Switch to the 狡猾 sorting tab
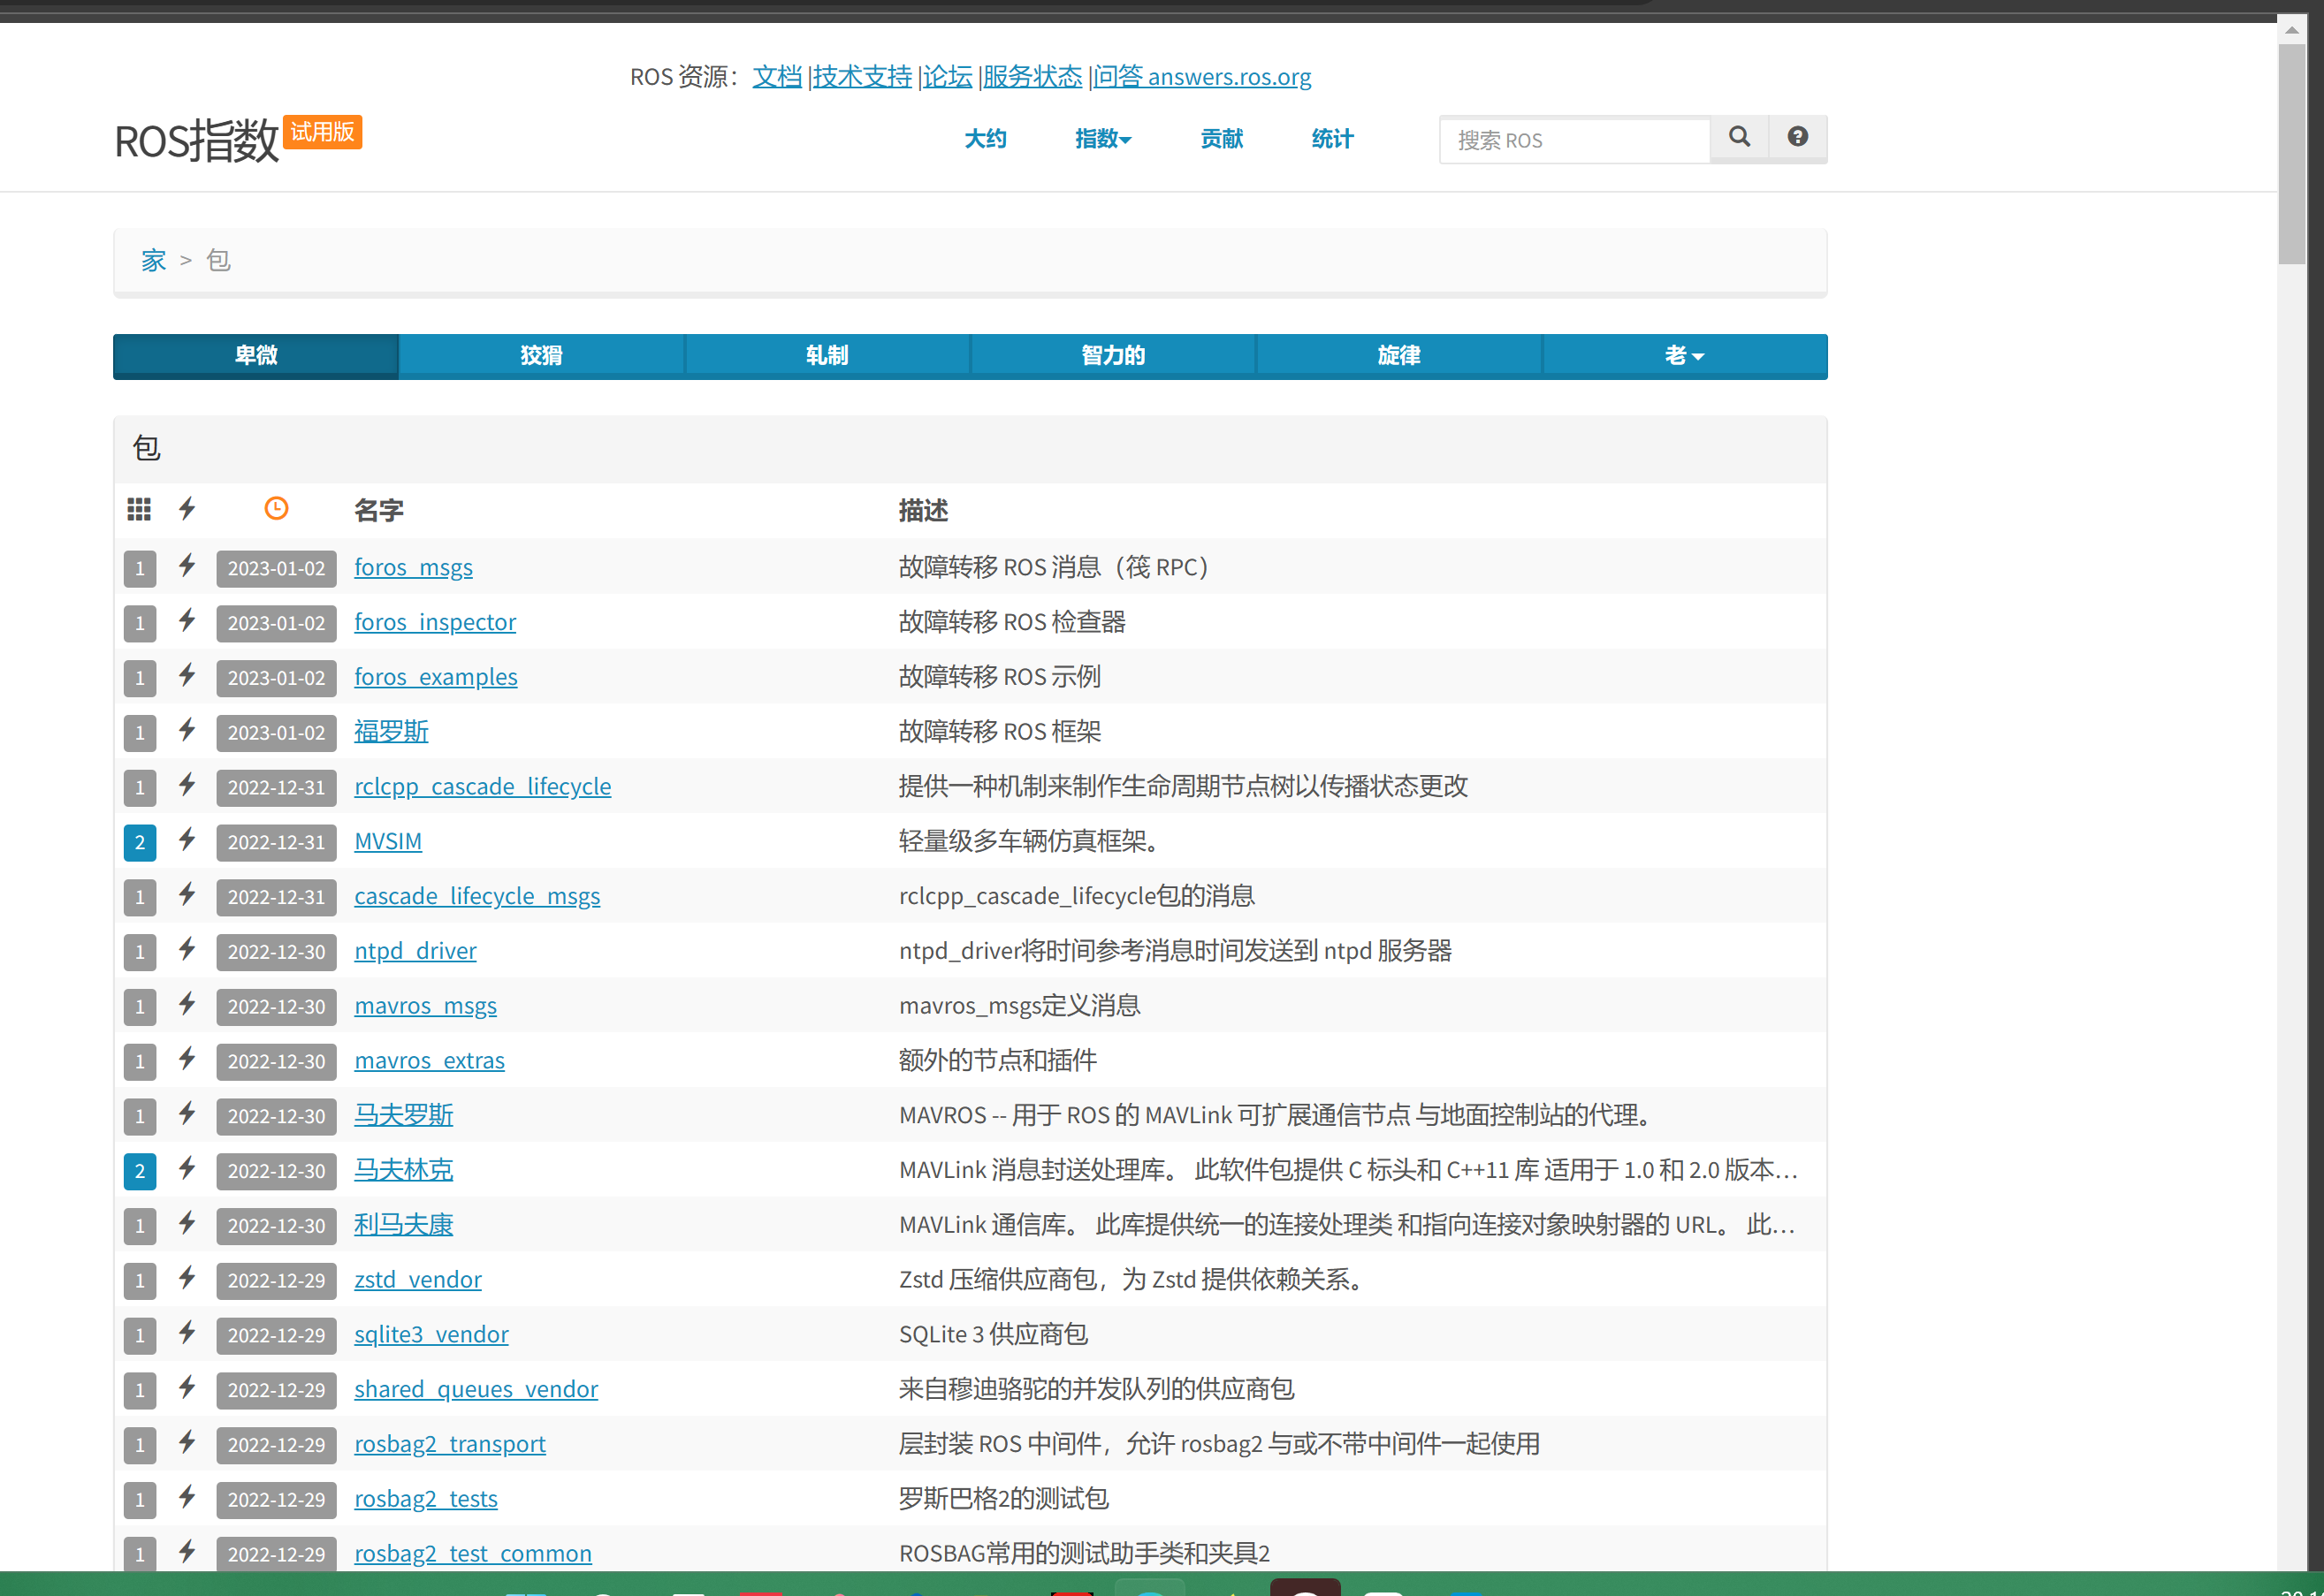2324x1596 pixels. tap(541, 355)
